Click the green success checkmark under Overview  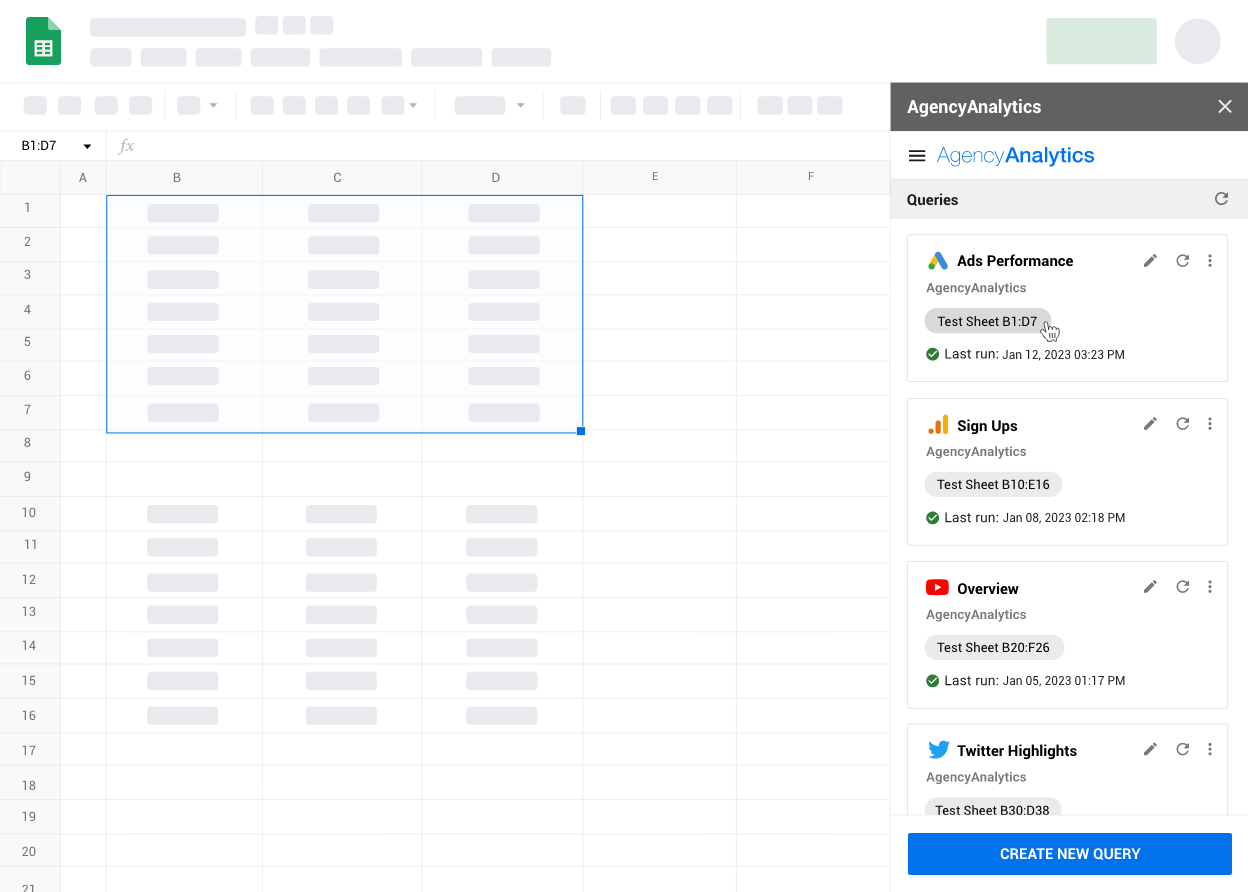coord(932,680)
